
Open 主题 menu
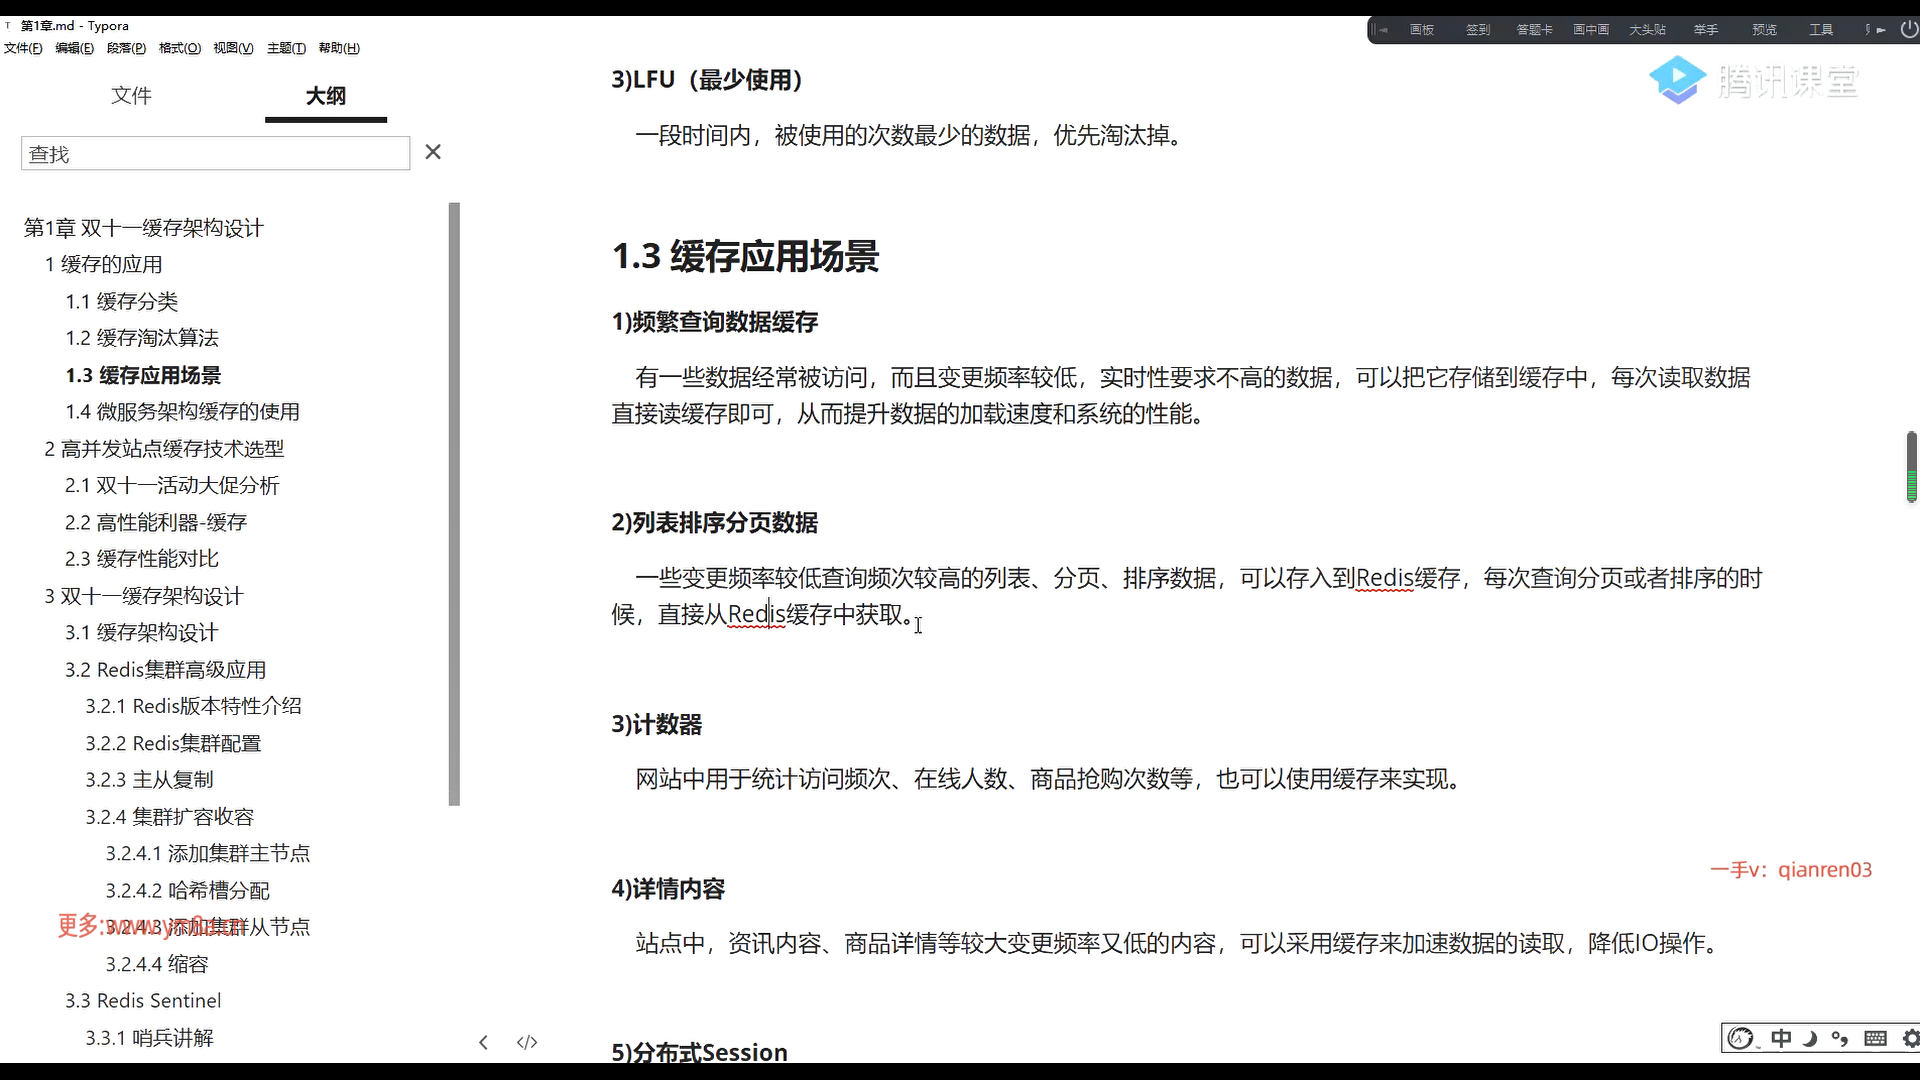286,48
